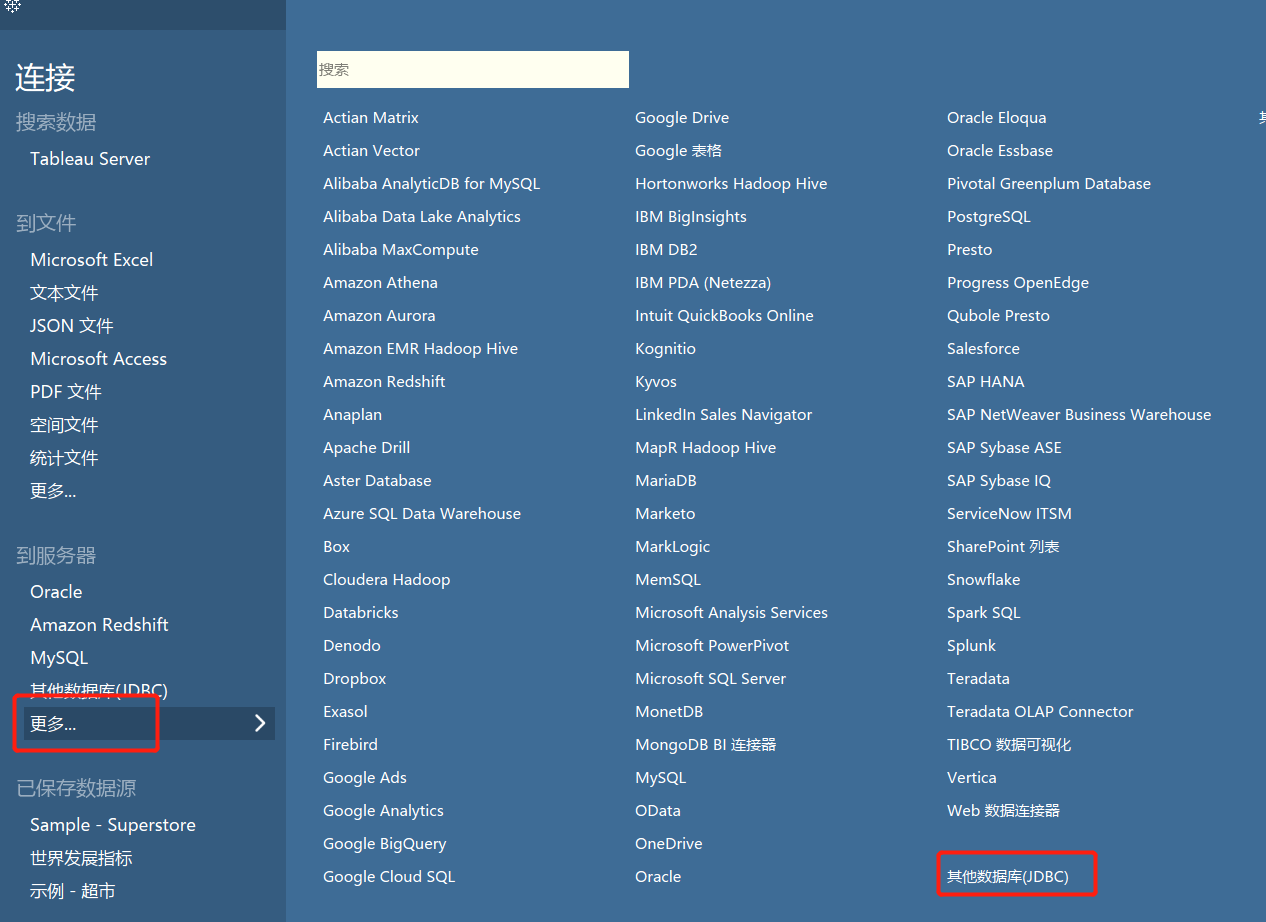Select Google BigQuery connector
The height and width of the screenshot is (922, 1266).
click(x=384, y=844)
